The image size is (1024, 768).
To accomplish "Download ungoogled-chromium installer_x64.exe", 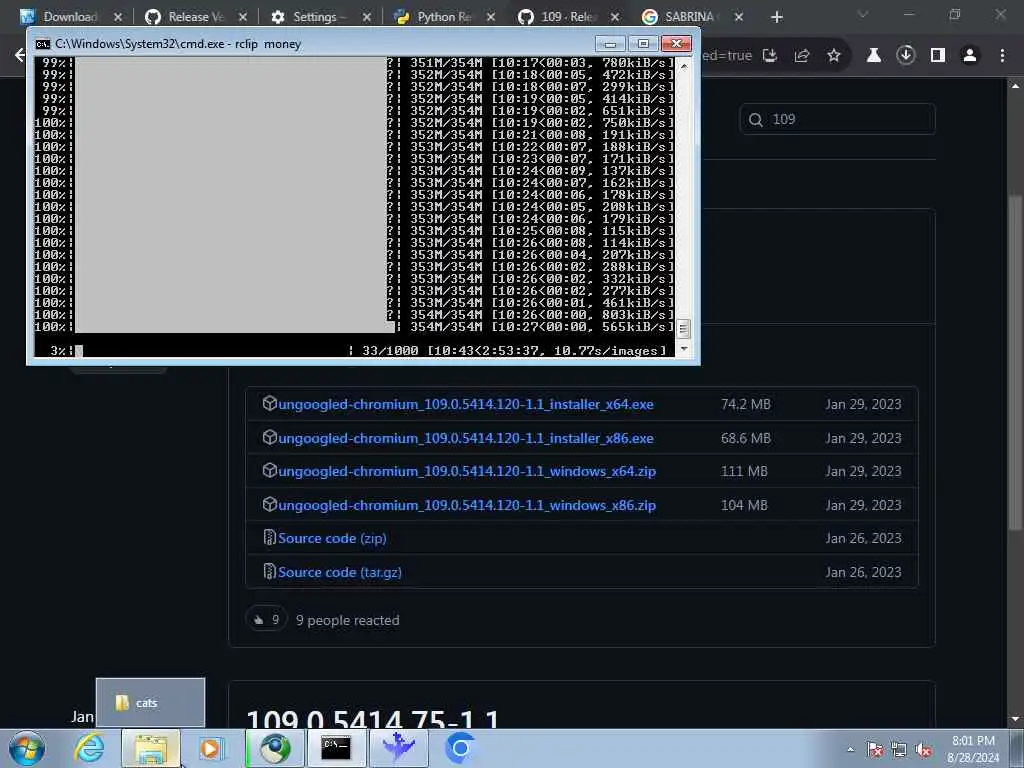I will tap(466, 404).
